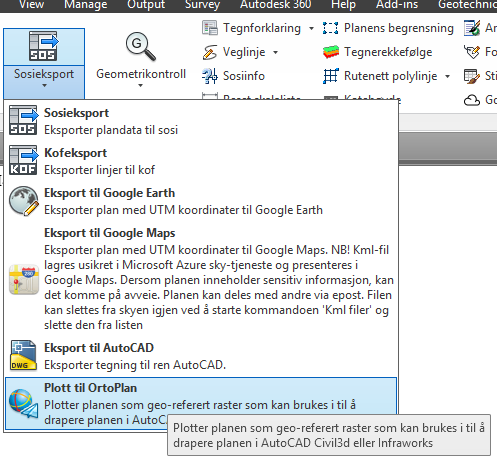This screenshot has height=467, width=497.
Task: Open the View ribbon tab
Action: click(x=31, y=5)
